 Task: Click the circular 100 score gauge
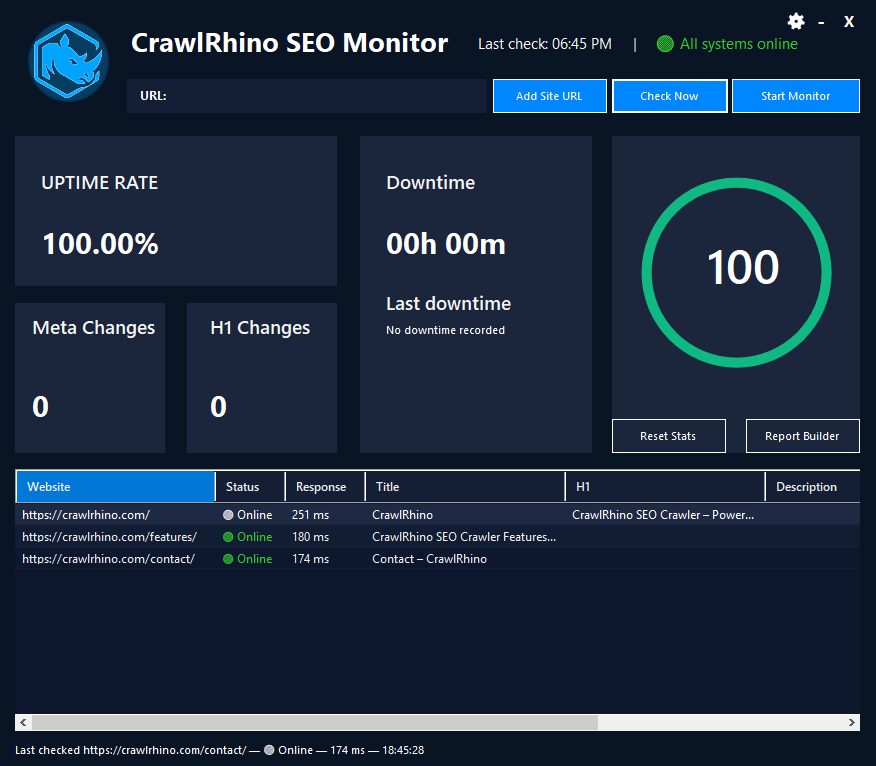click(736, 273)
